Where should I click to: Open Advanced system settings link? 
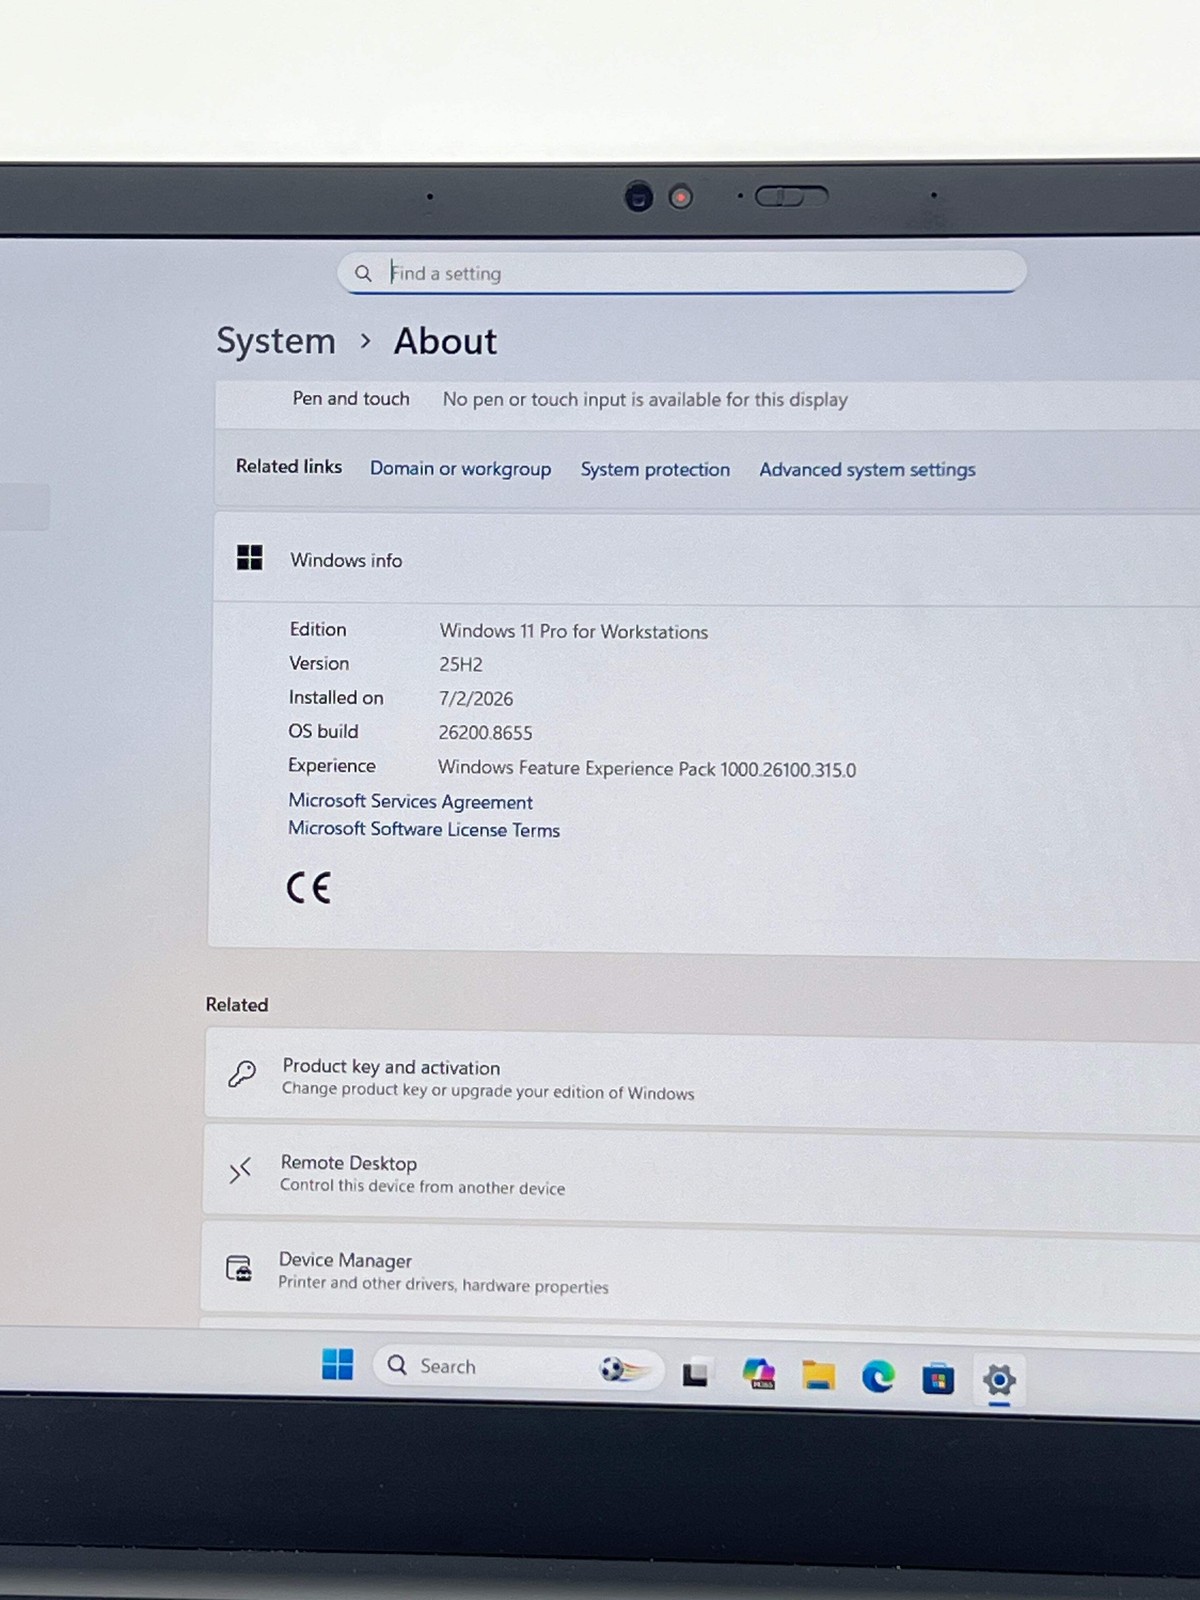point(867,469)
